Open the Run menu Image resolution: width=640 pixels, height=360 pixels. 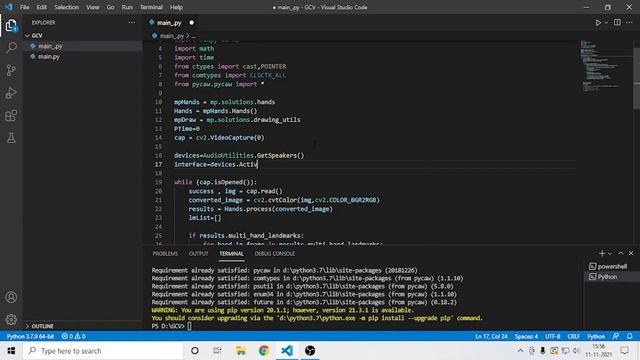pos(127,7)
